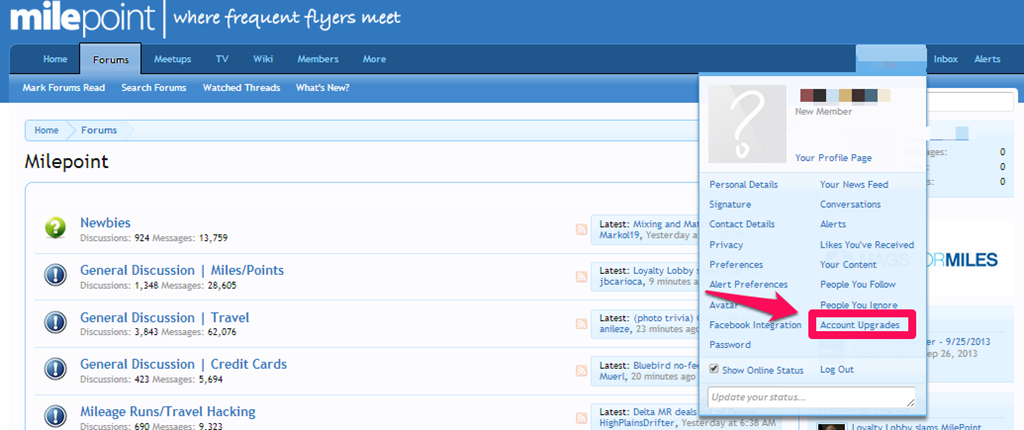Open latest thread Delta MR deals
This screenshot has height=430, width=1024.
click(665, 412)
